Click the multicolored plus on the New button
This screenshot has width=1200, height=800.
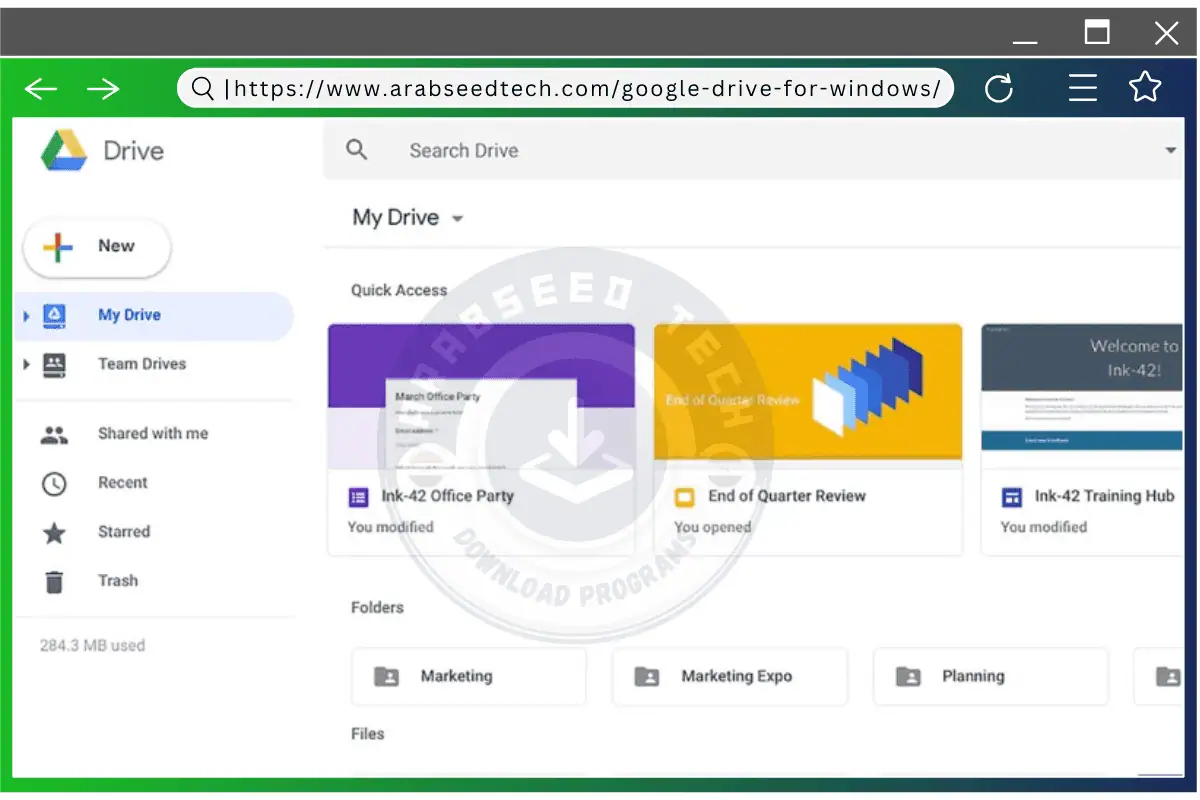[58, 245]
